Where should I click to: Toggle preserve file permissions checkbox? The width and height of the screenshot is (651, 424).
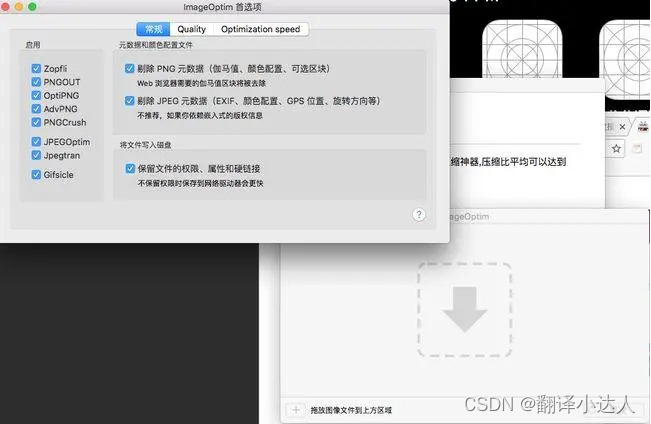click(x=130, y=168)
